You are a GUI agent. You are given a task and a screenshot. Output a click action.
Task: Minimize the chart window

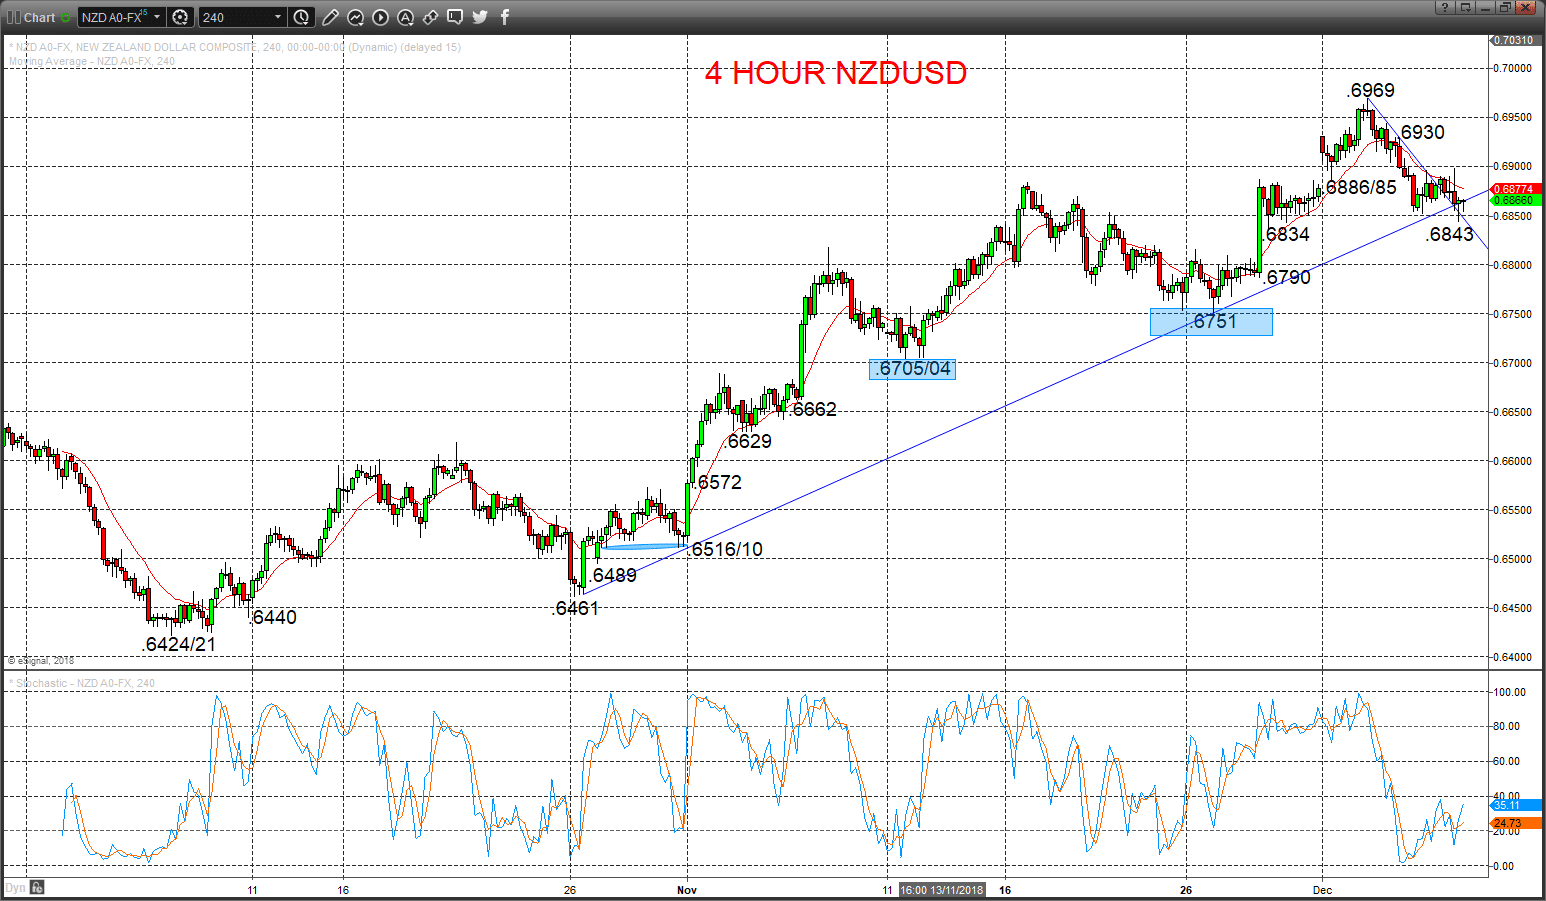click(1485, 7)
